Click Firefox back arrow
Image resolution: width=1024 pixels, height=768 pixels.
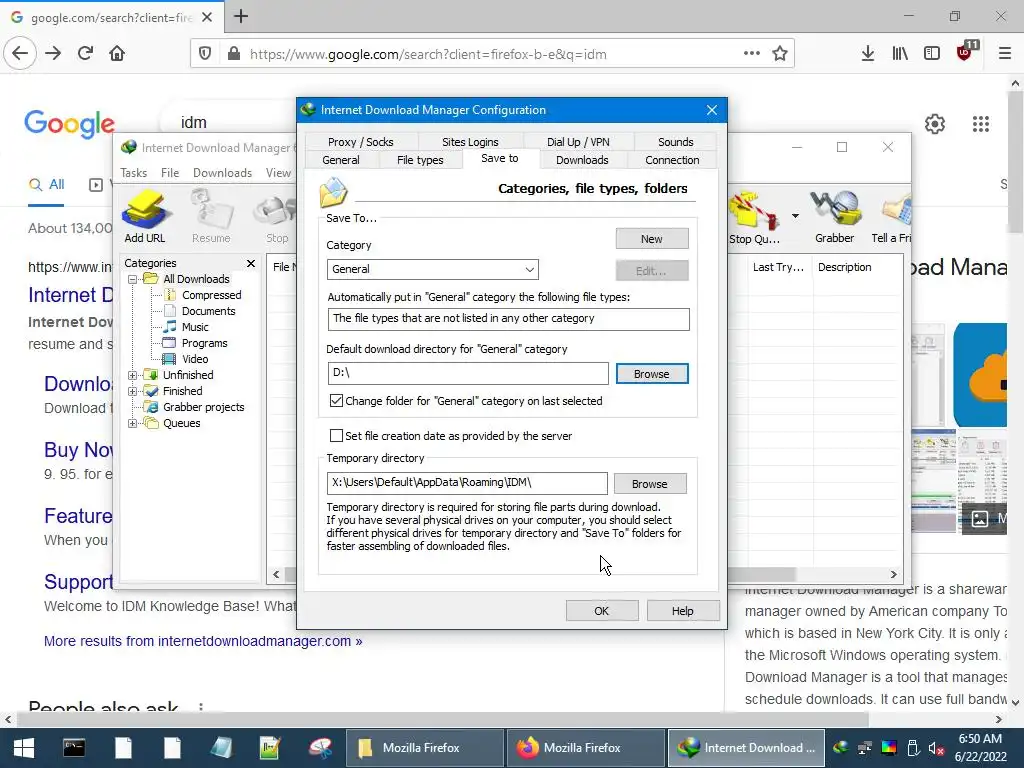pyautogui.click(x=20, y=54)
